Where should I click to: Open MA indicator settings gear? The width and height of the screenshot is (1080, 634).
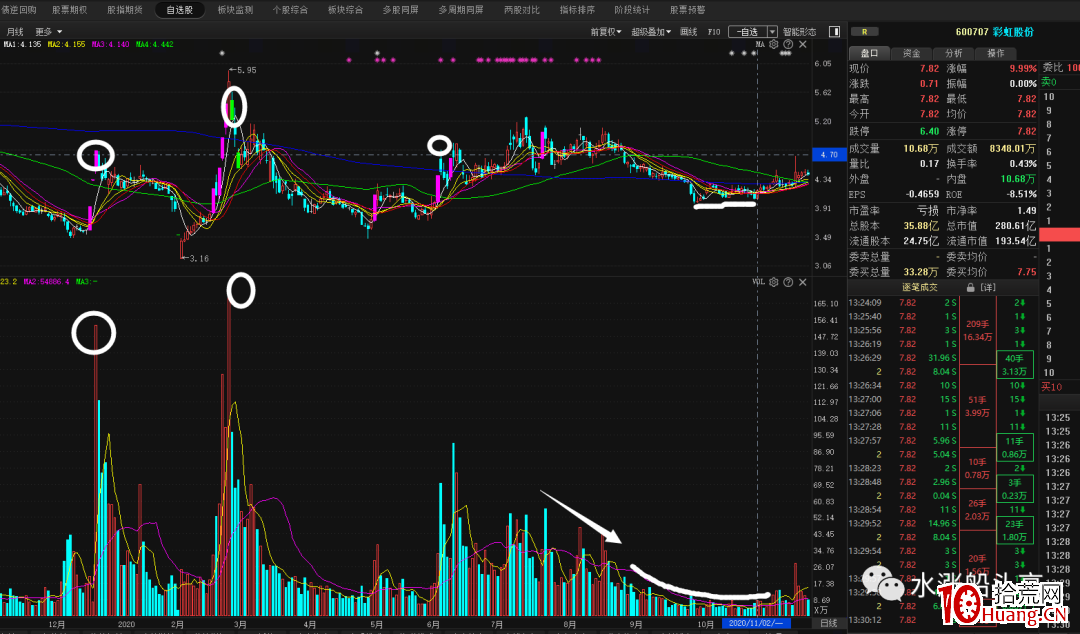(773, 45)
